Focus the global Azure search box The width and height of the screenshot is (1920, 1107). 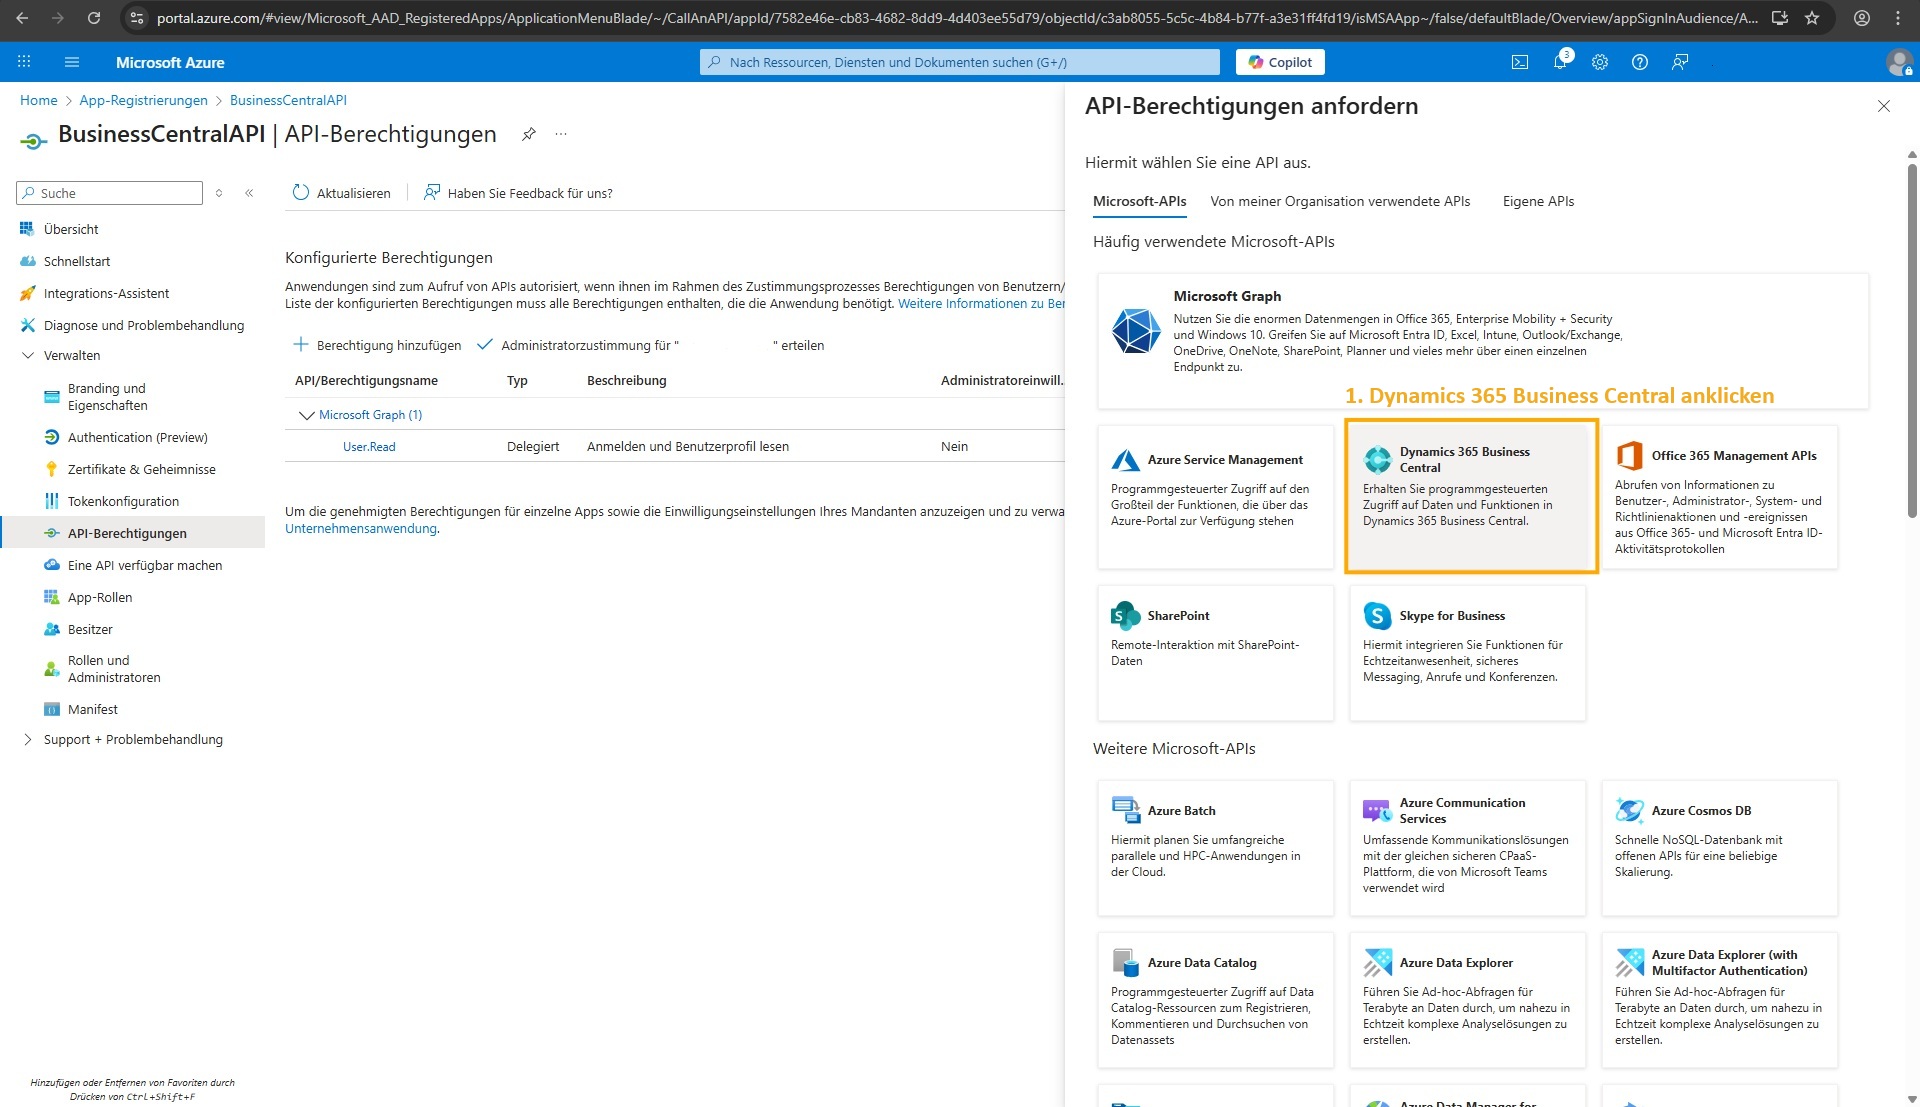(960, 62)
